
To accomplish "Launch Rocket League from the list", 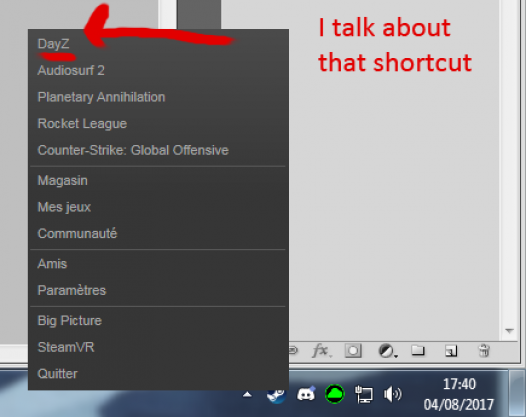I will point(82,124).
